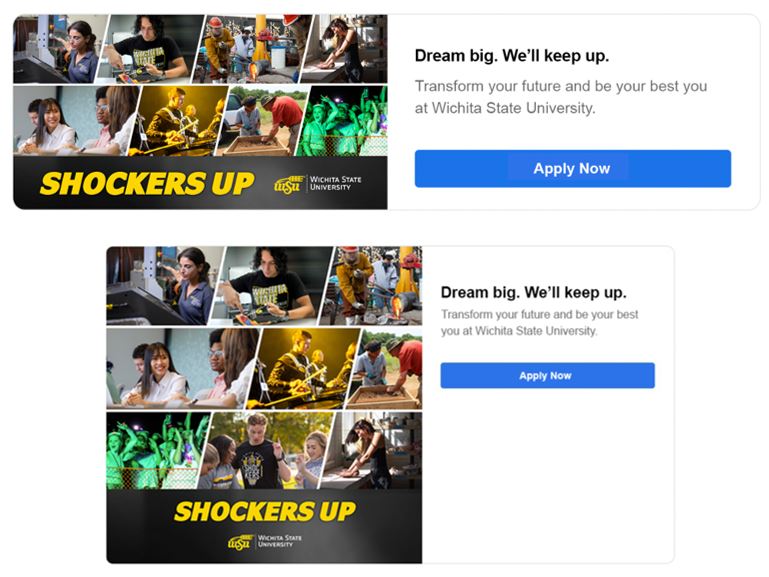Click Apply Now in the bottom ad
Viewport: 769px width, 577px height.
pos(547,376)
